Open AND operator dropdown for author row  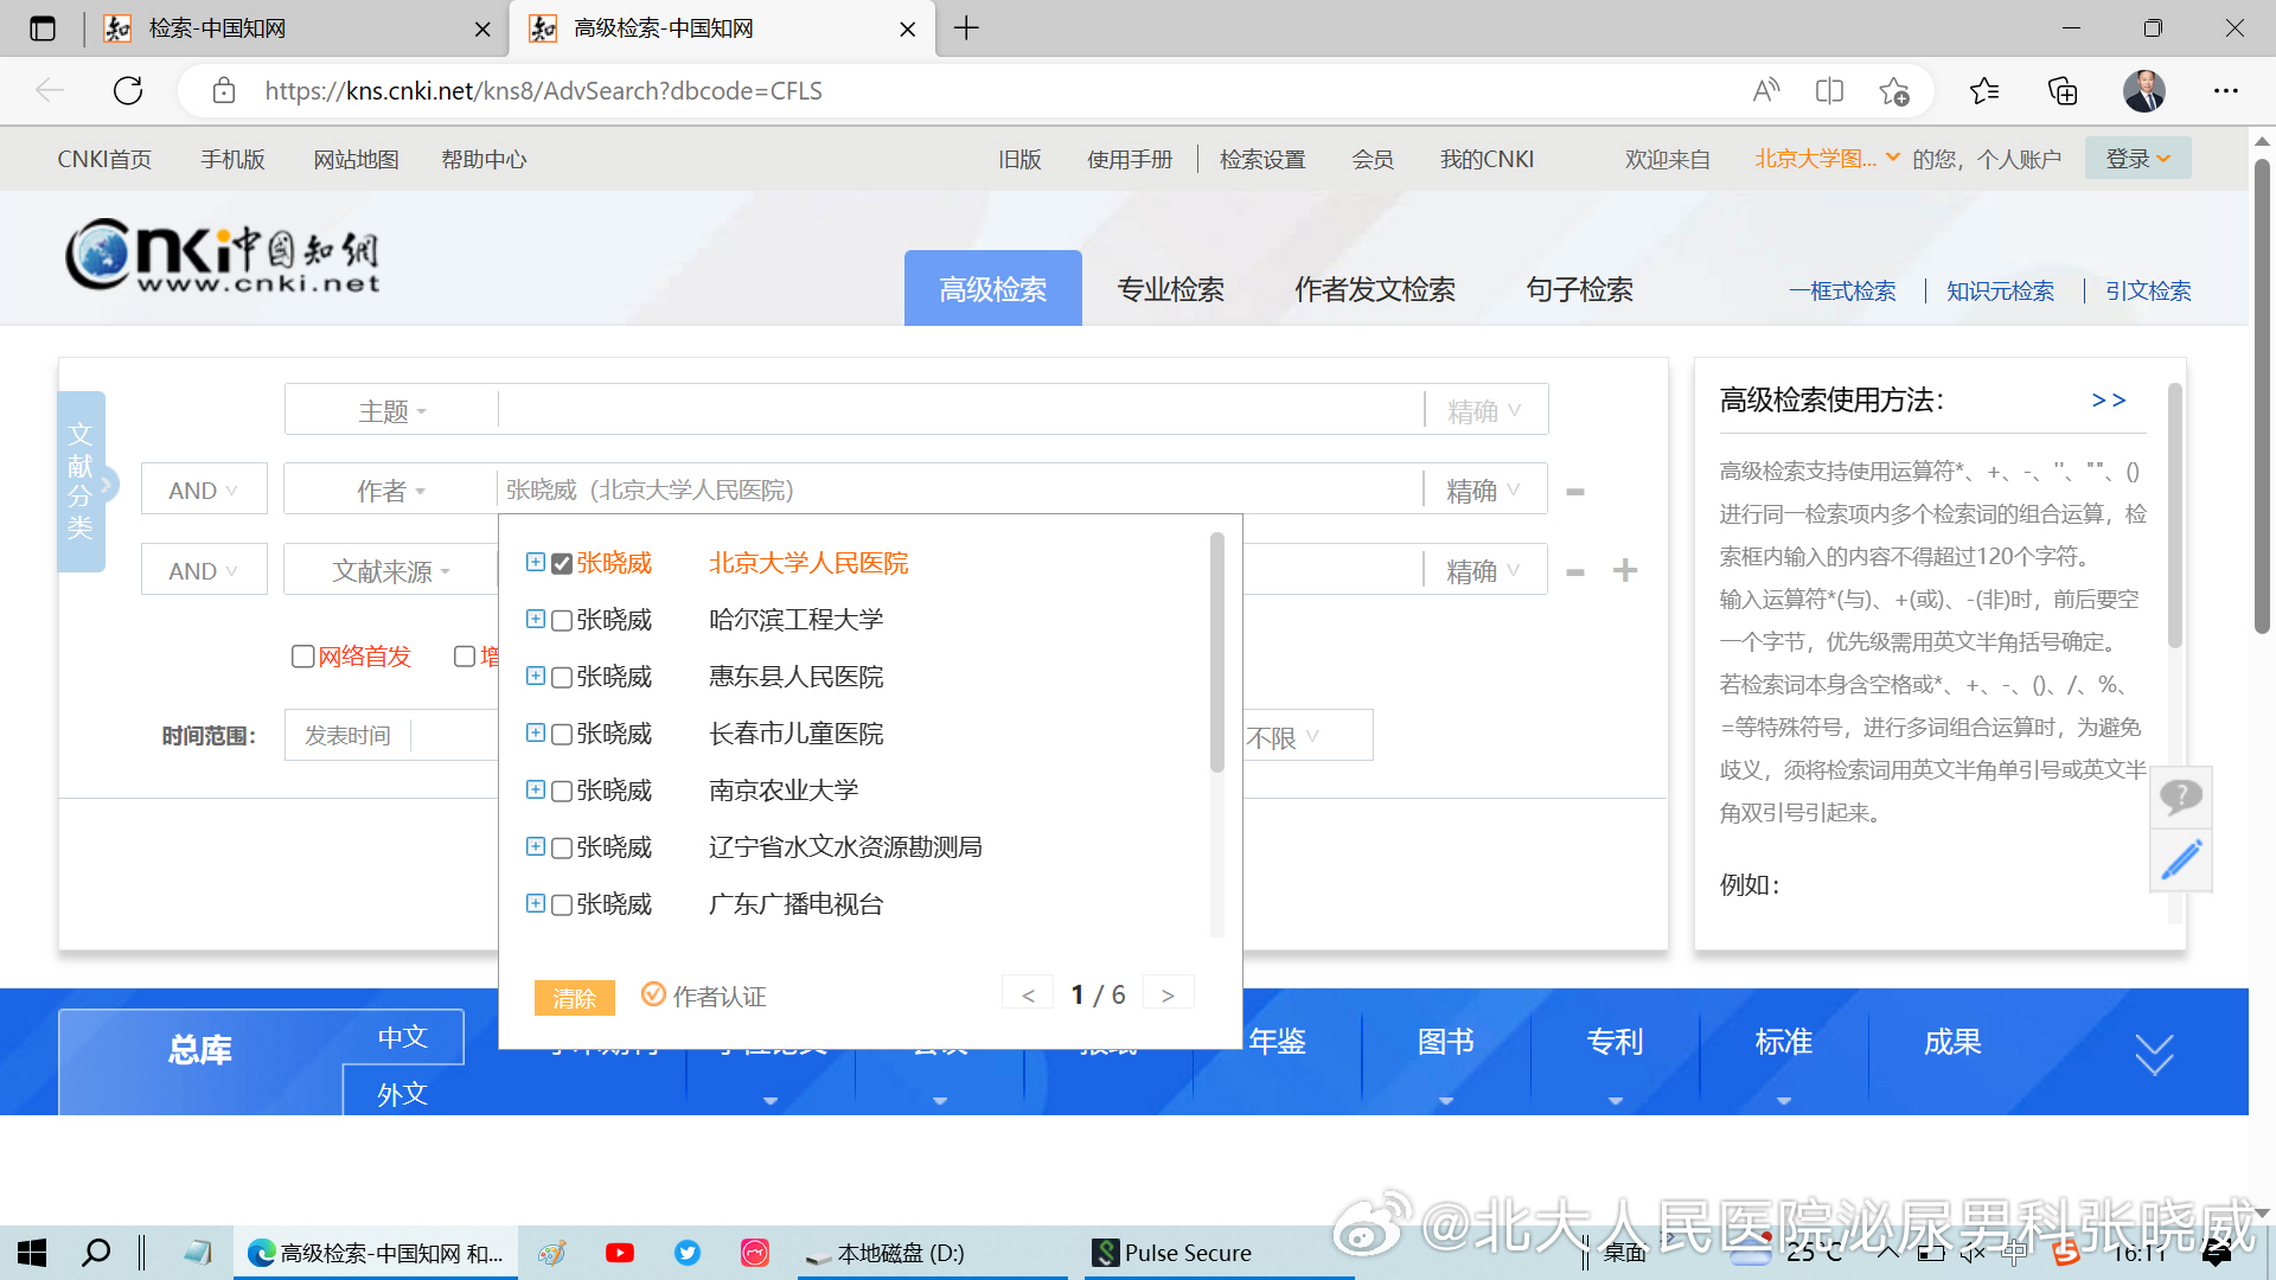click(x=204, y=490)
